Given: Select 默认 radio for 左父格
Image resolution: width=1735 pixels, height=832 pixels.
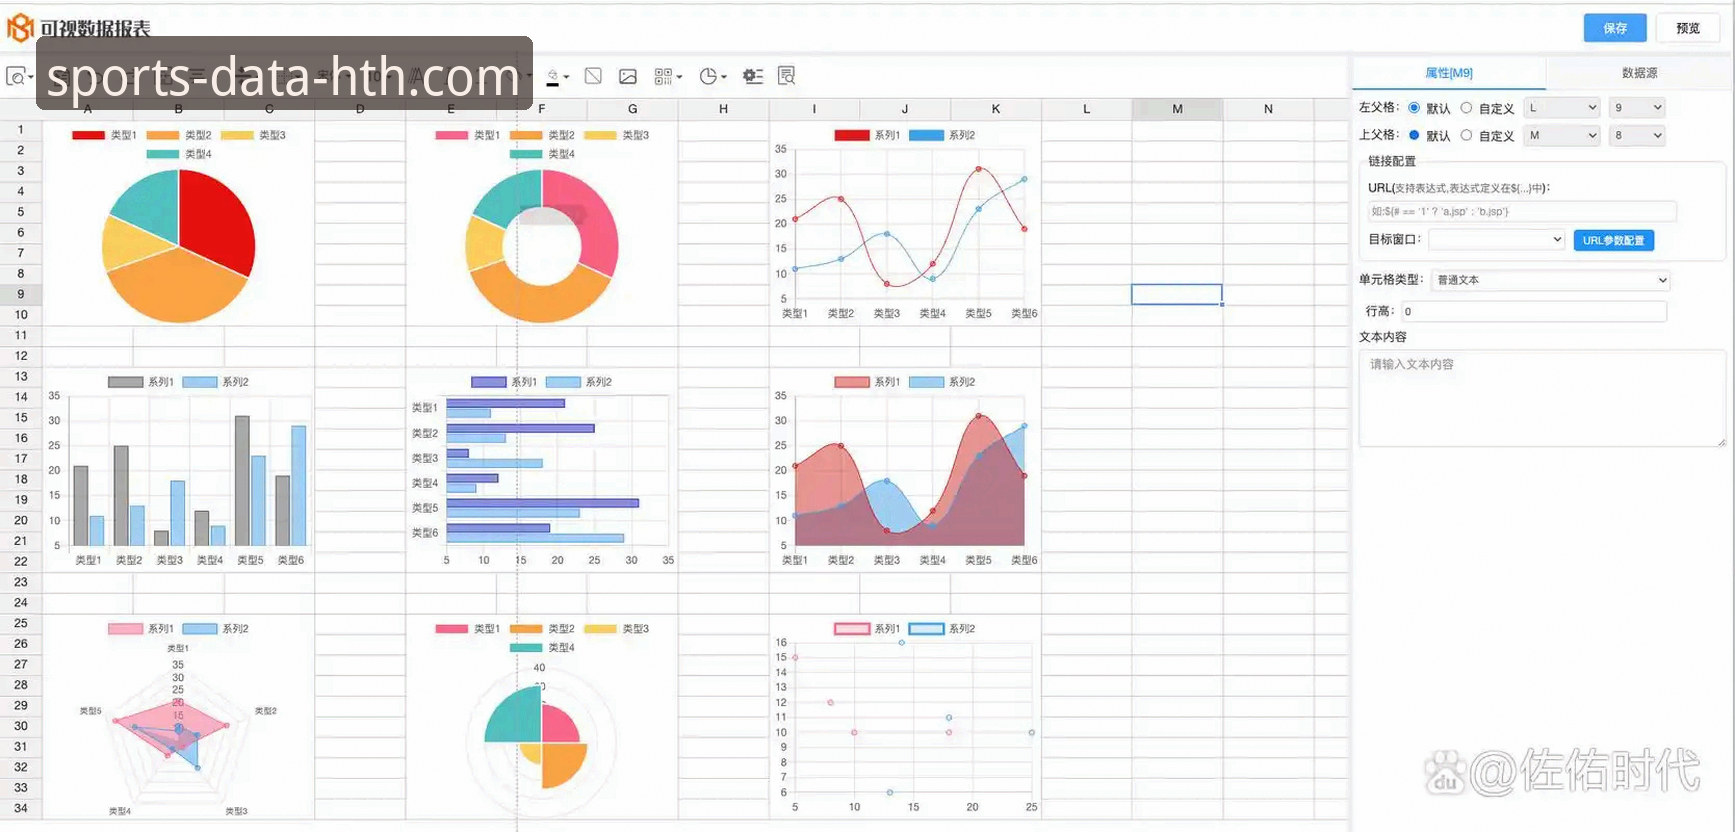Looking at the screenshot, I should pyautogui.click(x=1414, y=108).
